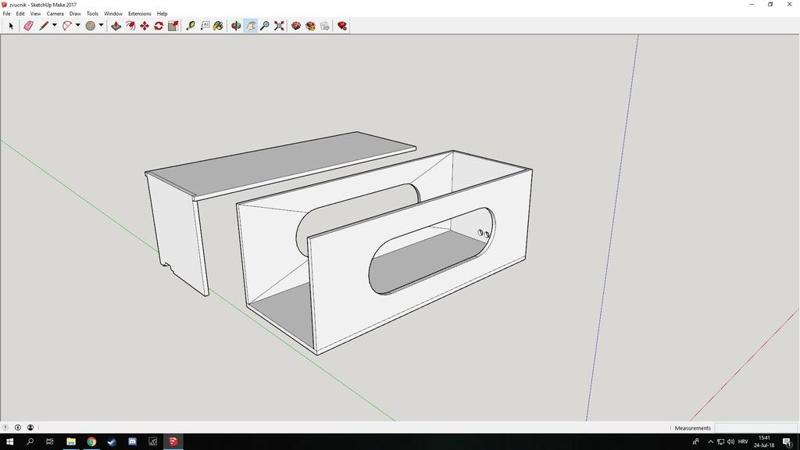The width and height of the screenshot is (800, 450).
Task: Open Windows taskbar search
Action: coord(30,442)
